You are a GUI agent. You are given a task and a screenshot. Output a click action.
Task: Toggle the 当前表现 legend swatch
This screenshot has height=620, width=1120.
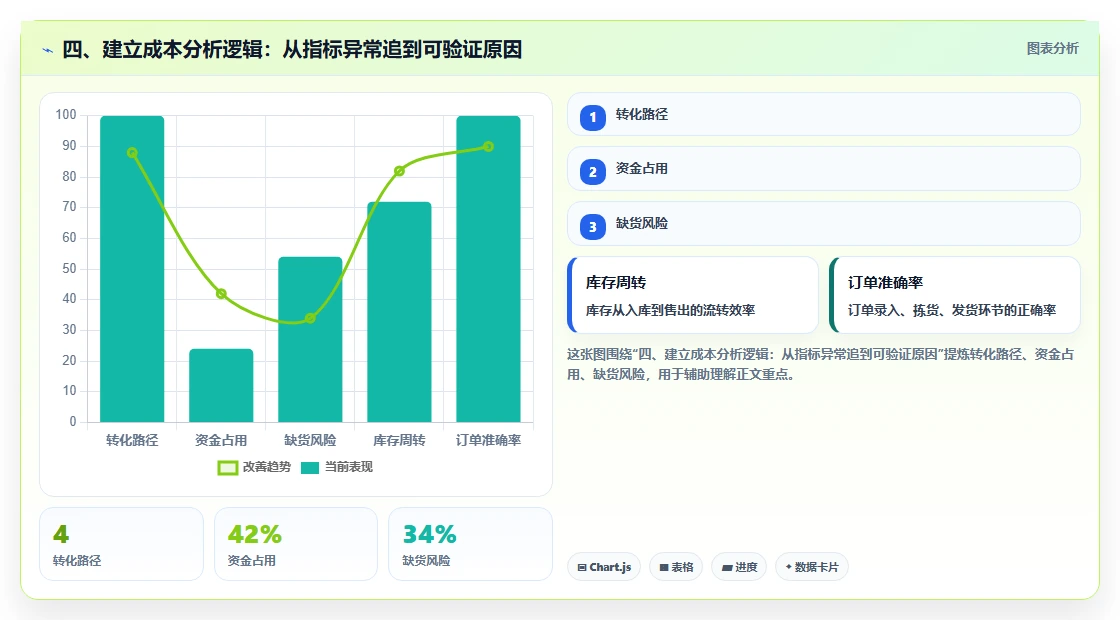(309, 468)
